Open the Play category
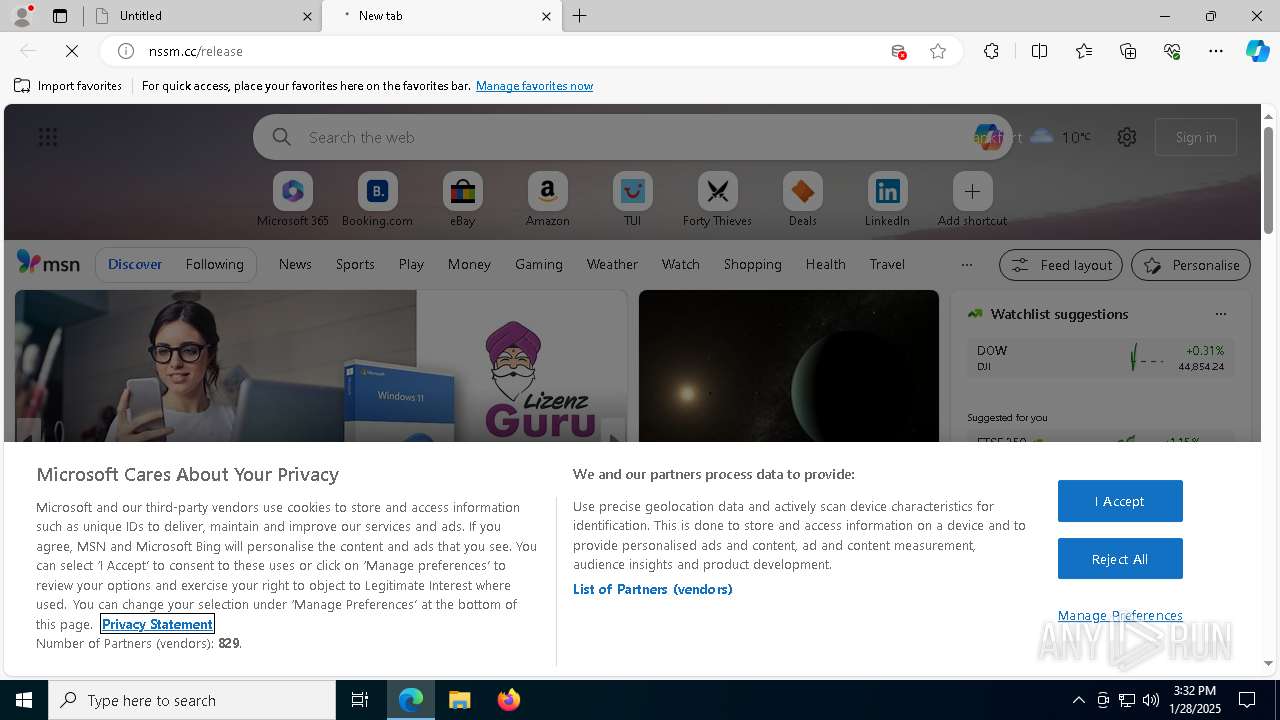Image resolution: width=1280 pixels, height=720 pixels. (411, 264)
